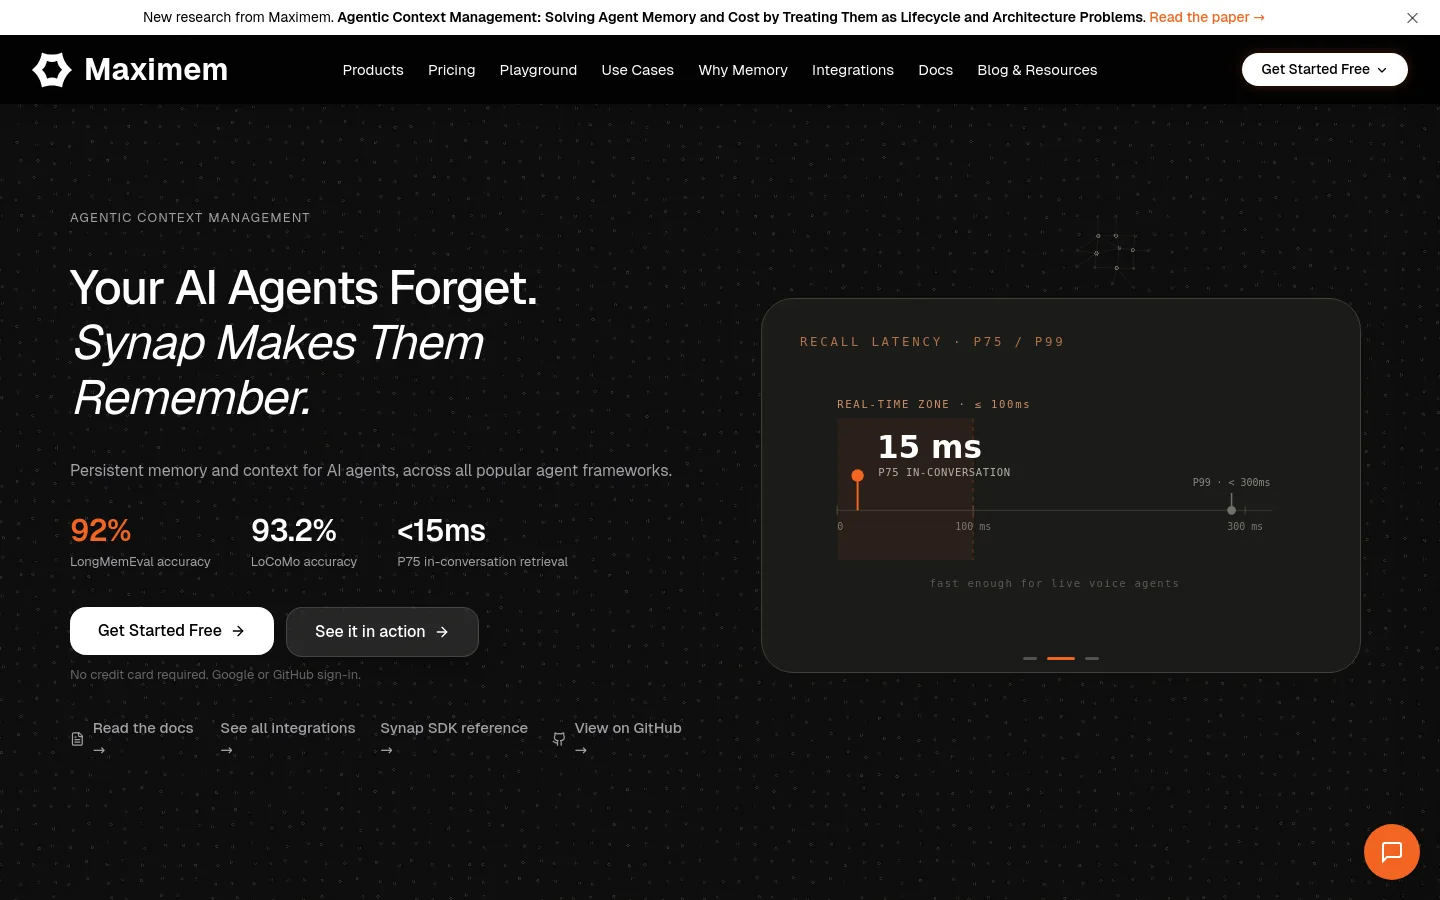Click the GitHub icon beside View on GitHub

click(x=559, y=739)
